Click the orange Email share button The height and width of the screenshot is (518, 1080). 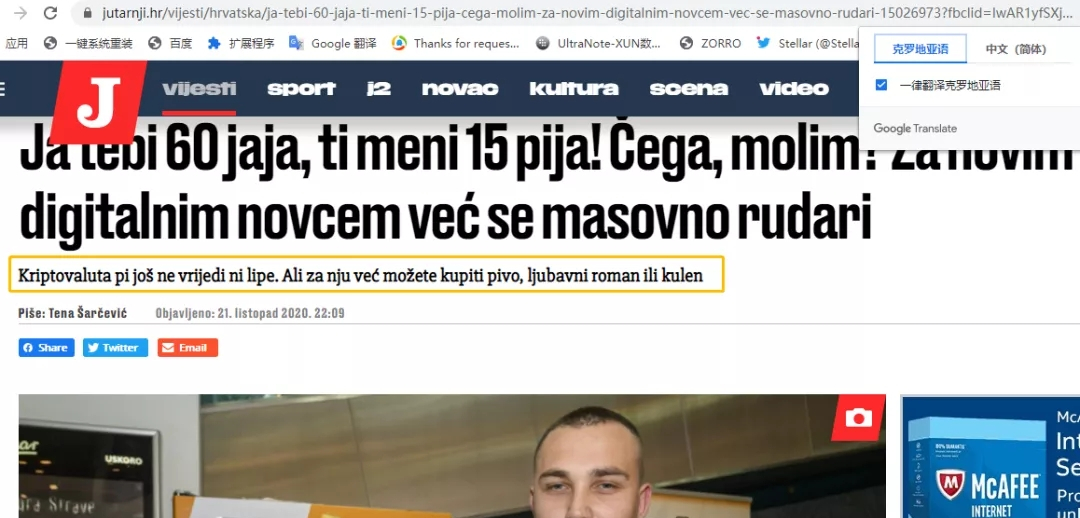187,348
